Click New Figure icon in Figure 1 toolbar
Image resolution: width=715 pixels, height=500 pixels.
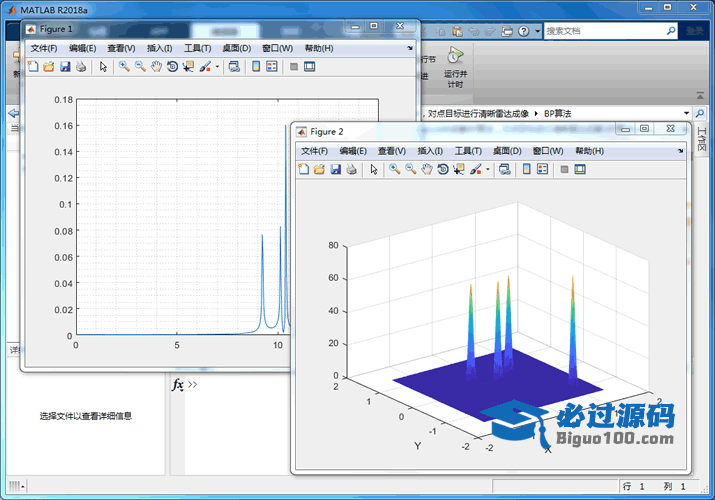coord(33,67)
